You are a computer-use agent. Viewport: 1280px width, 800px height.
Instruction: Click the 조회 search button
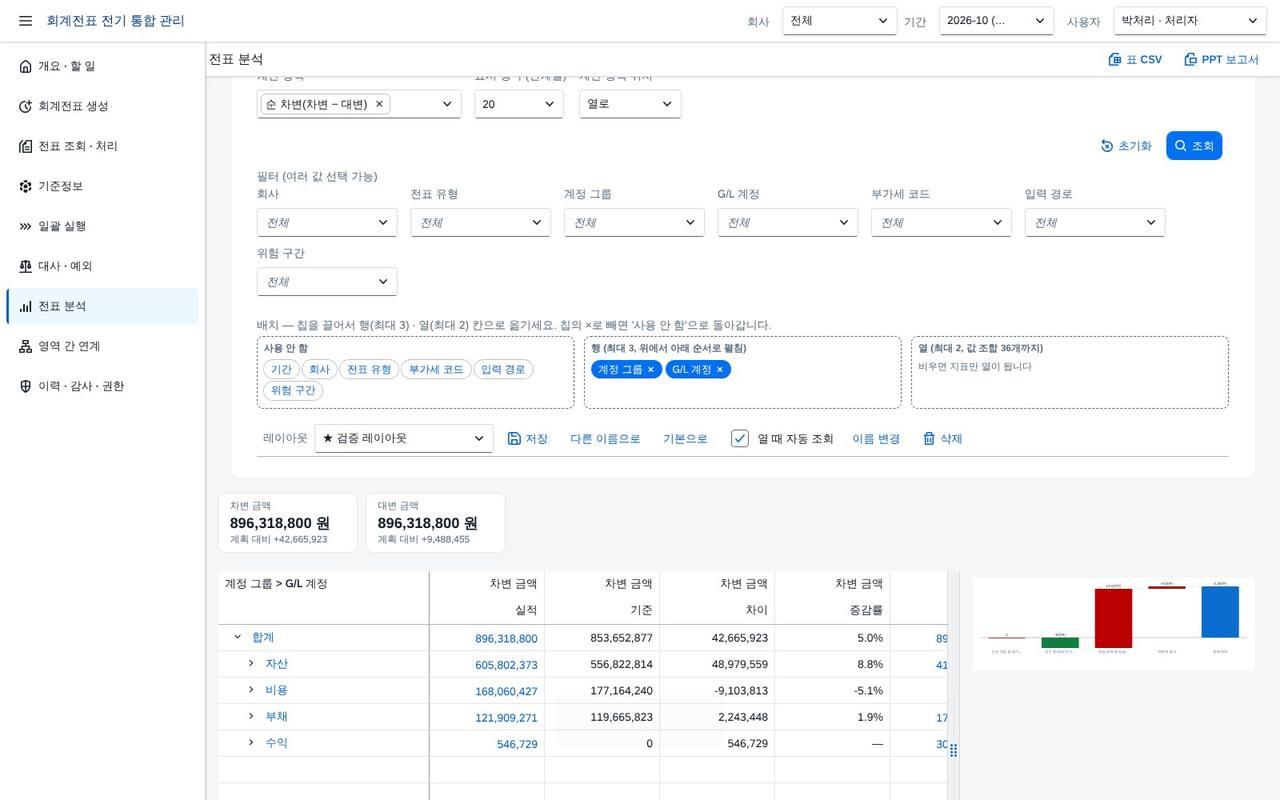point(1194,146)
